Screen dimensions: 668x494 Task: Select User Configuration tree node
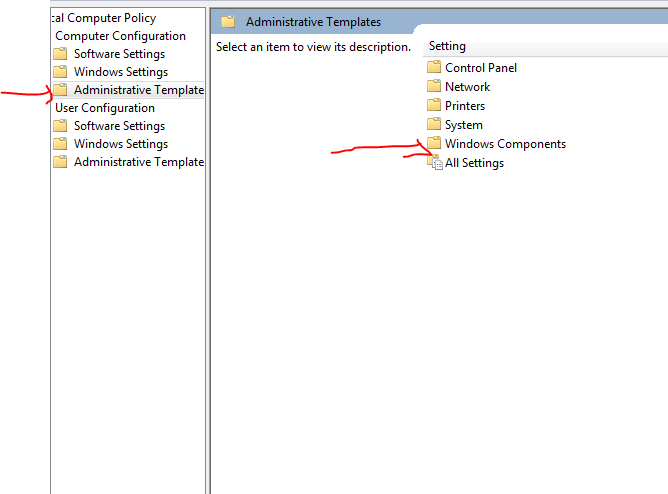click(x=105, y=108)
